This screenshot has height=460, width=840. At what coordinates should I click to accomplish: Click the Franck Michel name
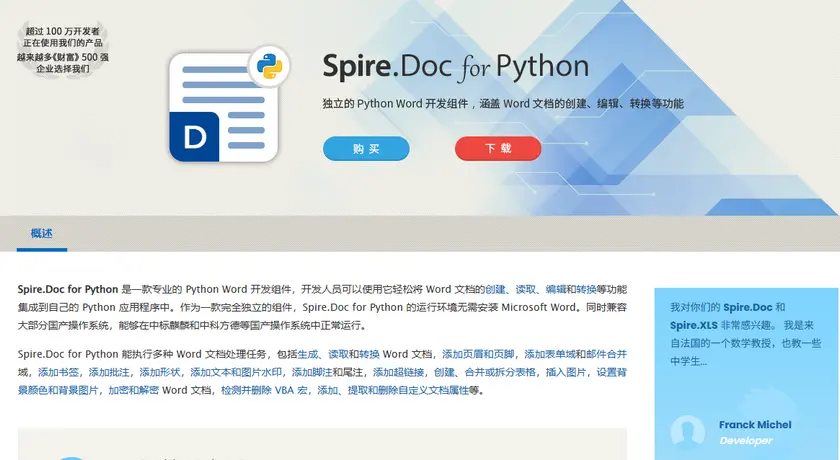pyautogui.click(x=755, y=425)
